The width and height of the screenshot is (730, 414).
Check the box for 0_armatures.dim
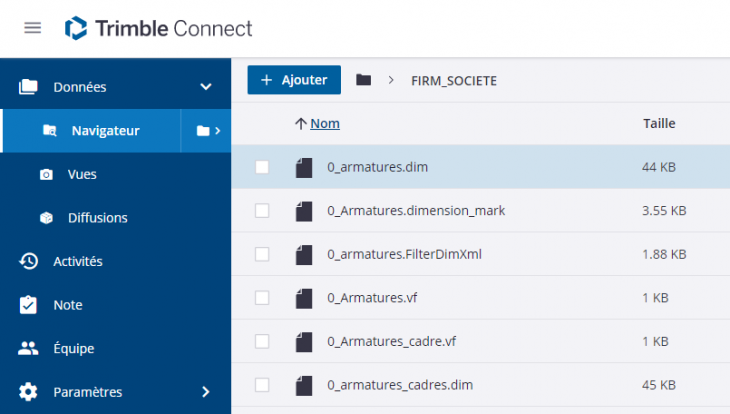[262, 167]
